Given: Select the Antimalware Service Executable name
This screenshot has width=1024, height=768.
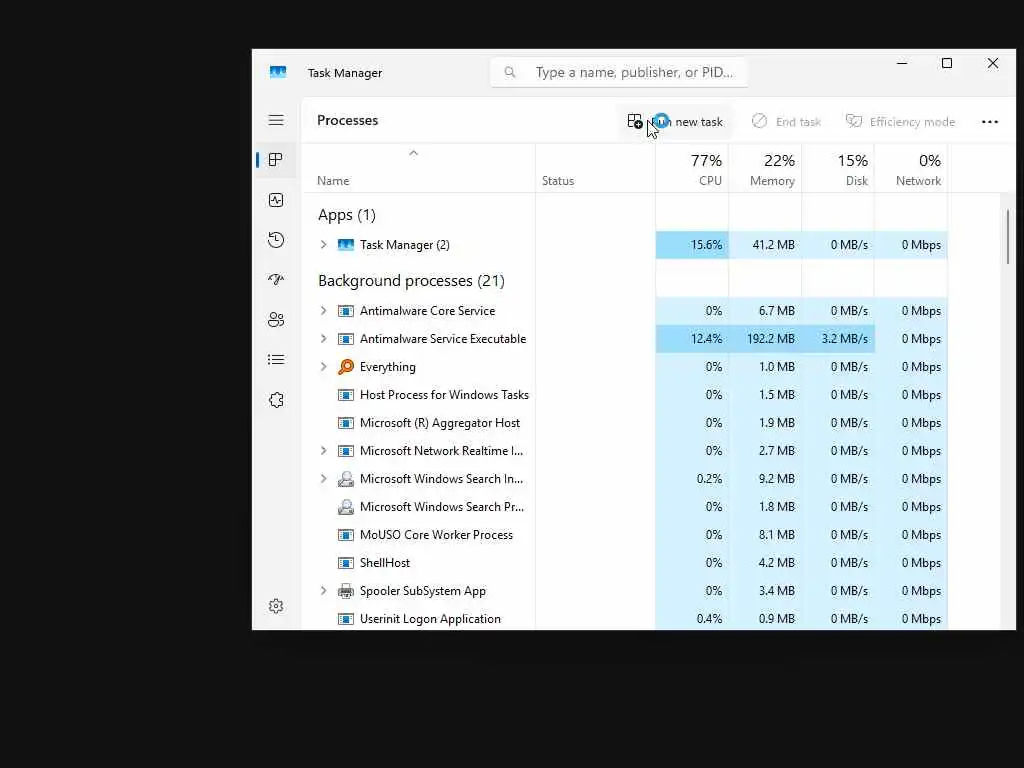Looking at the screenshot, I should (443, 339).
